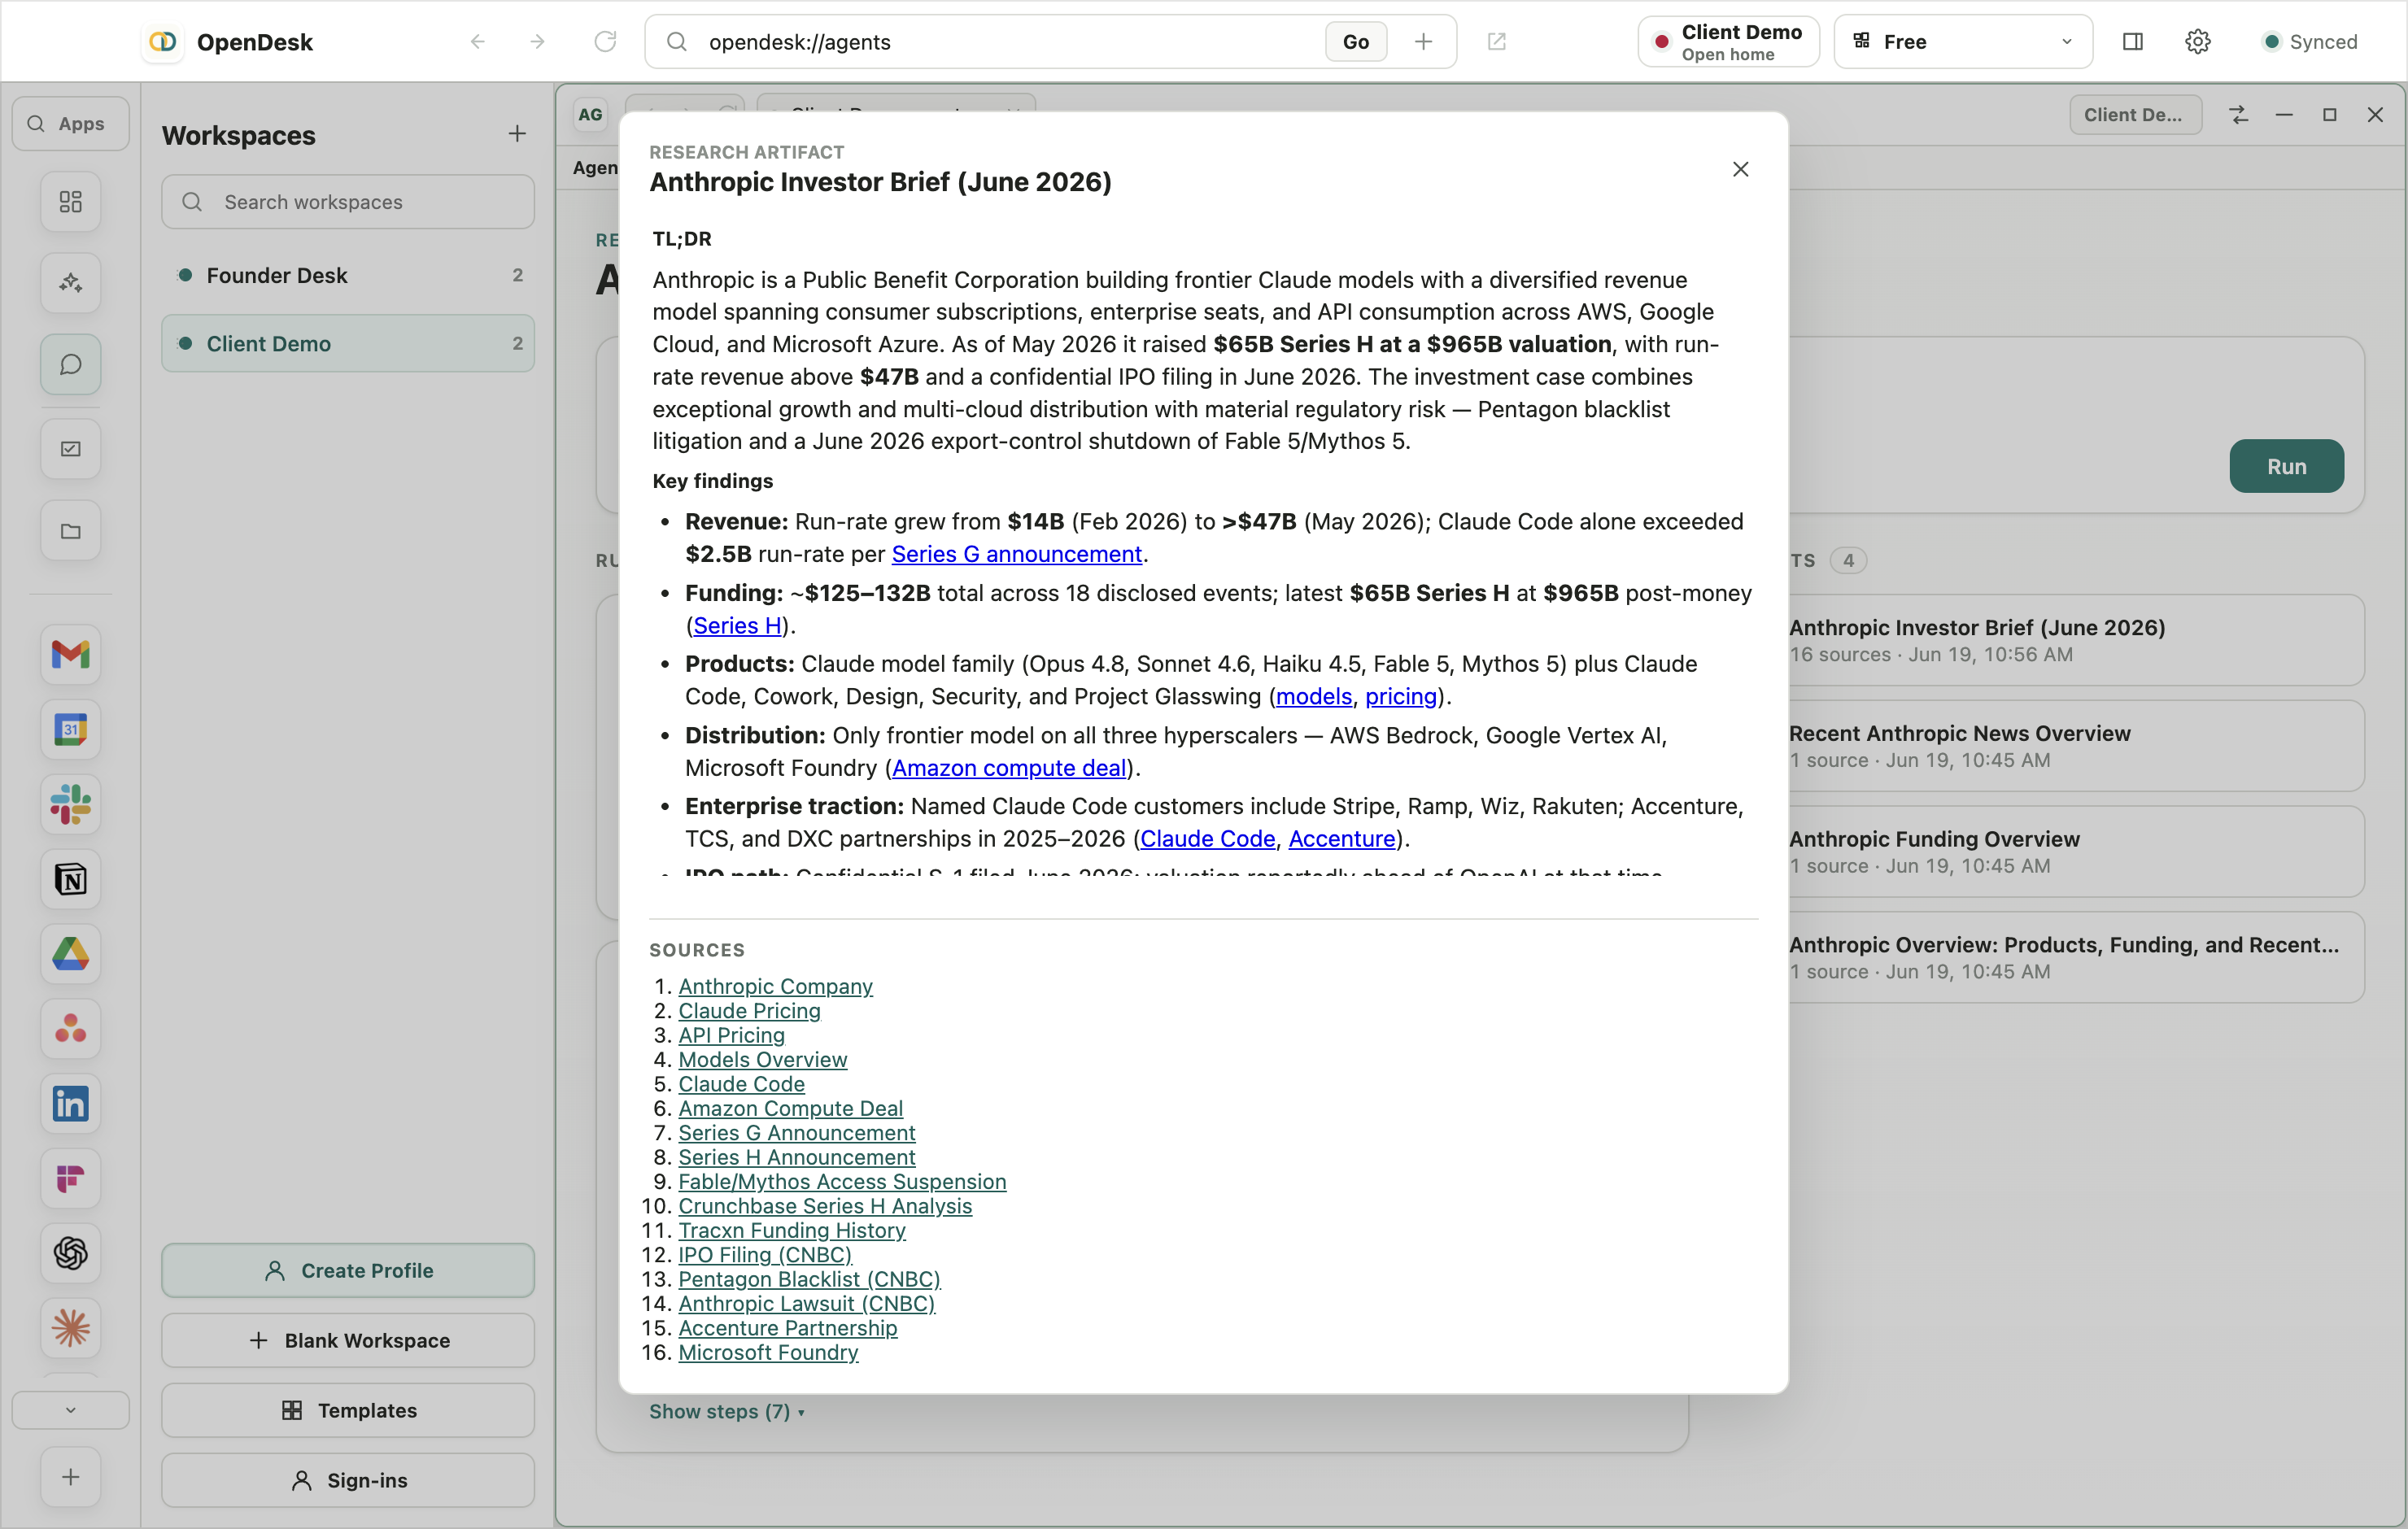Viewport: 2408px width, 1529px height.
Task: Select the Client Demo workspace
Action: pyautogui.click(x=348, y=343)
